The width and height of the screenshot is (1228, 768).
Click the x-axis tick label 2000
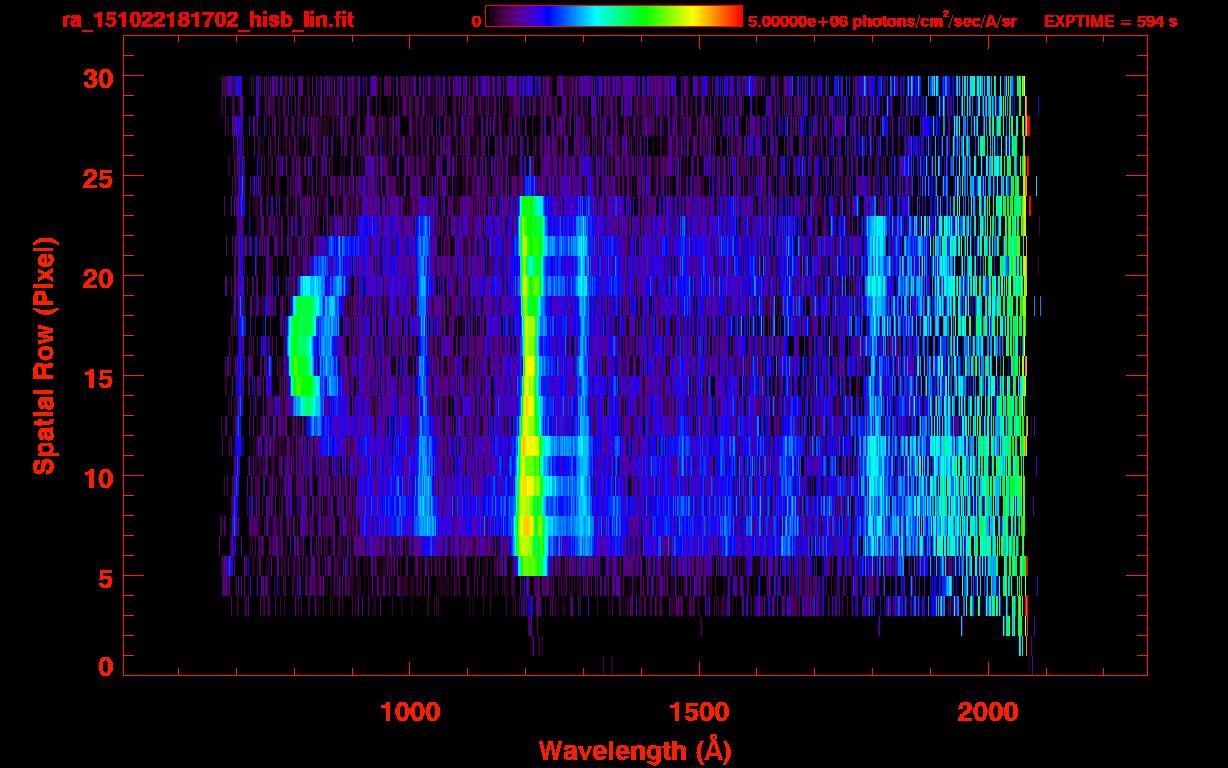988,712
